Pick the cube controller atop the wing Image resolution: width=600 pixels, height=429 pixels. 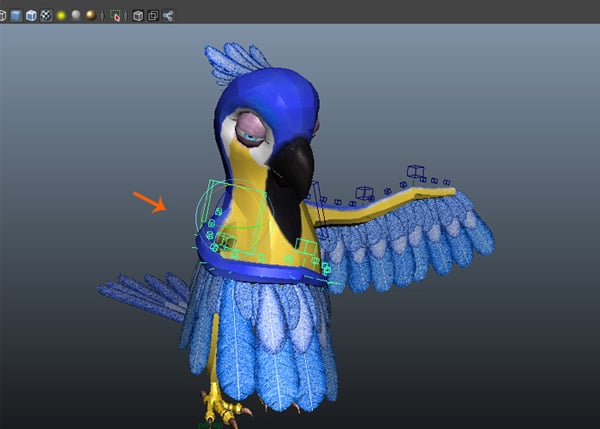(415, 171)
